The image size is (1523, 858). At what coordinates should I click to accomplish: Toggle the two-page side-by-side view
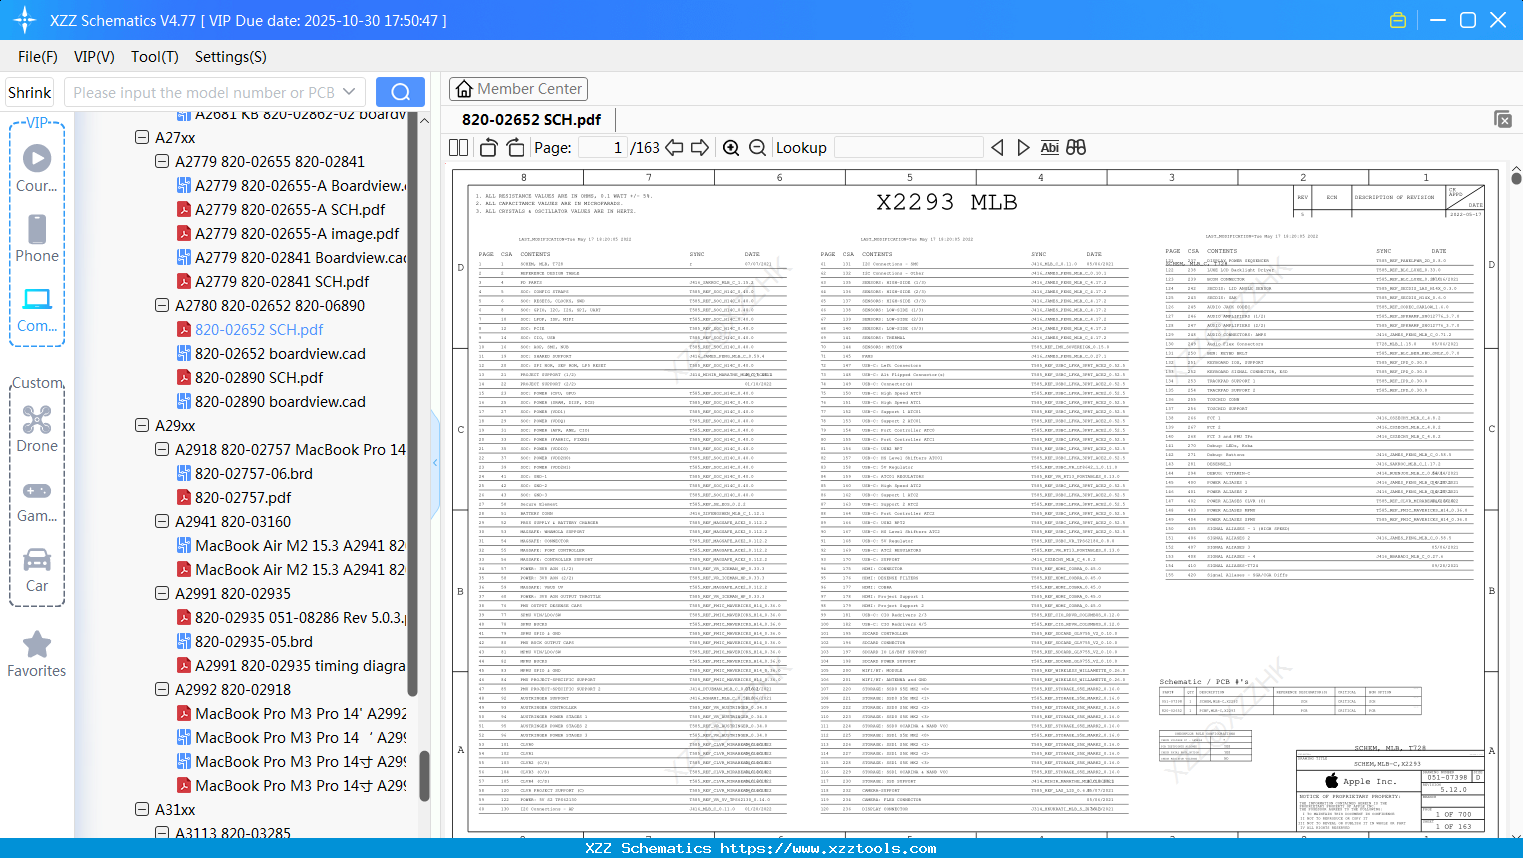pos(459,148)
